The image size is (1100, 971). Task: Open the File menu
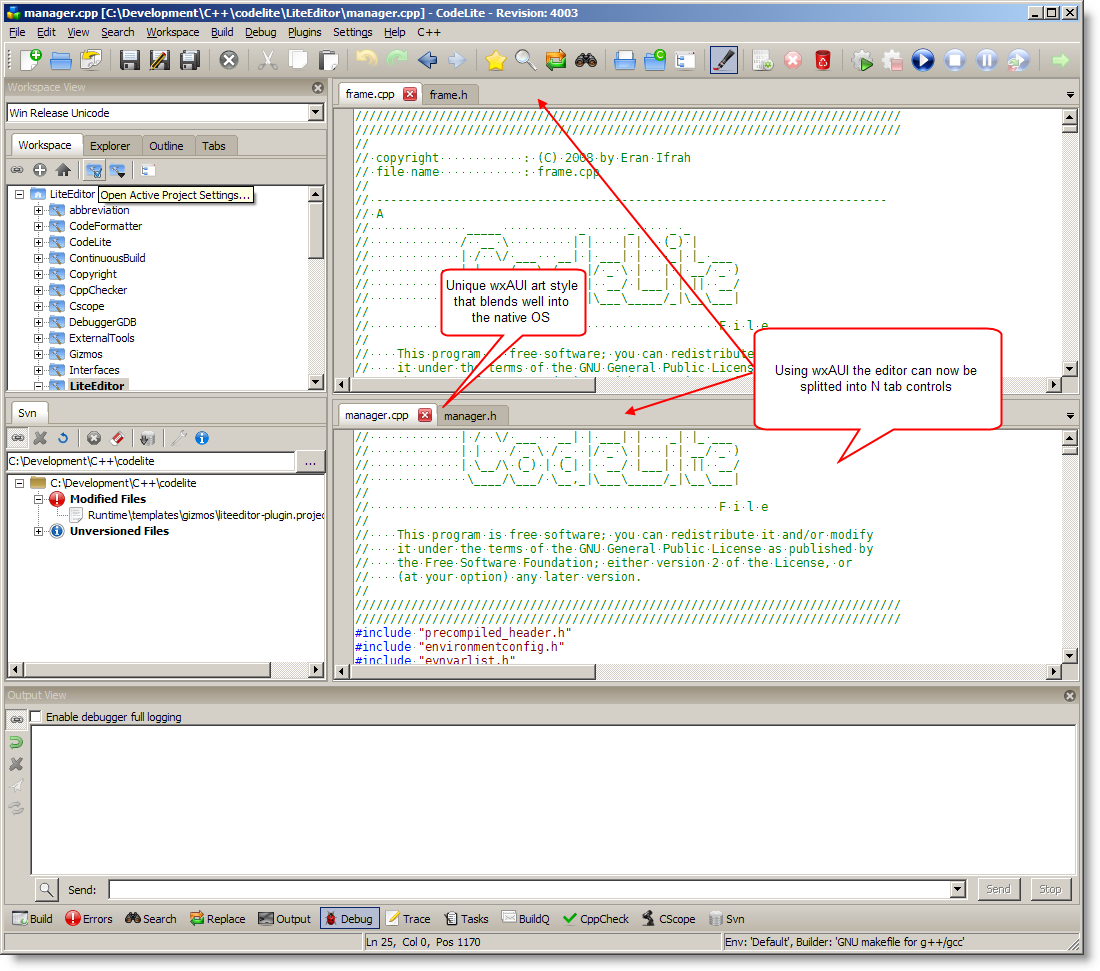17,32
